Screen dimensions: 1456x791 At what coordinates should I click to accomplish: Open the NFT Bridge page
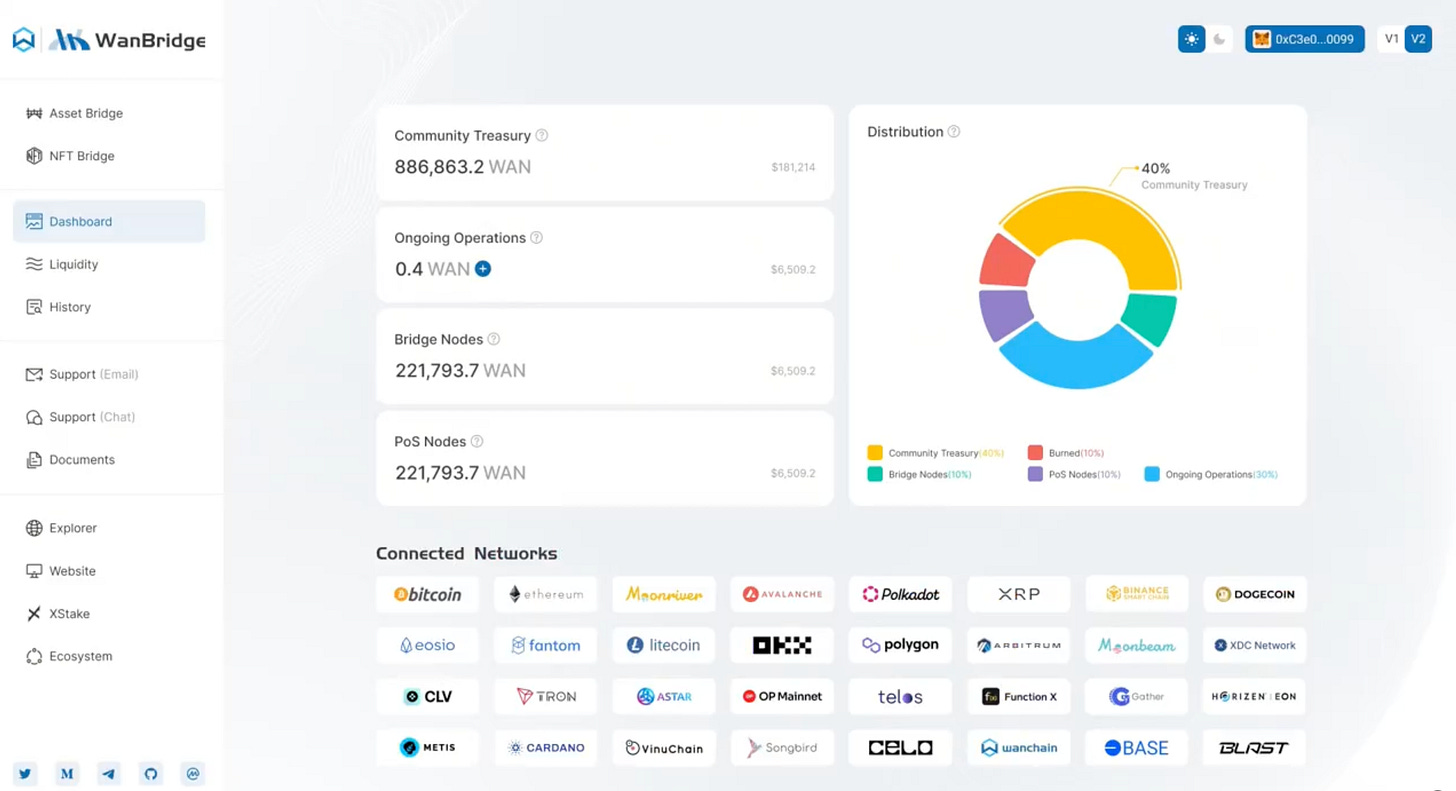point(108,156)
